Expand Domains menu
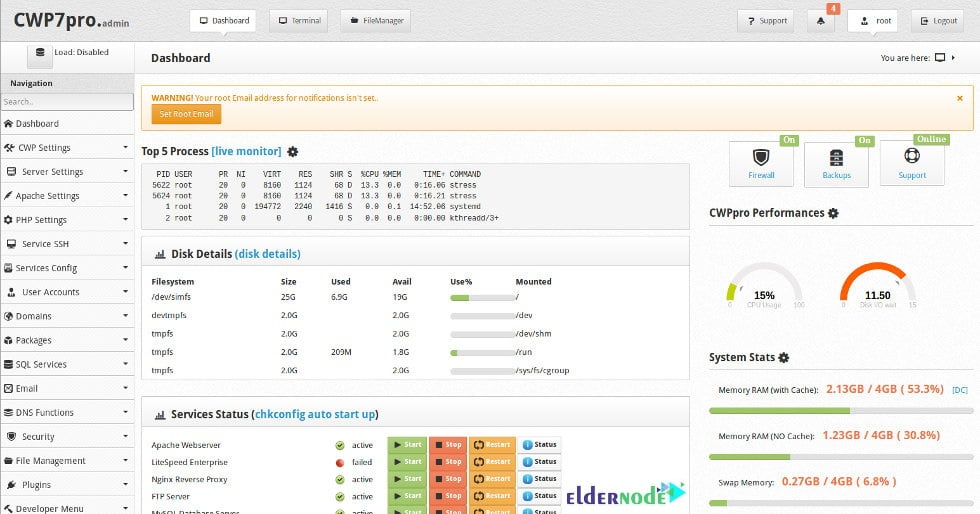Image resolution: width=980 pixels, height=514 pixels. tap(68, 316)
